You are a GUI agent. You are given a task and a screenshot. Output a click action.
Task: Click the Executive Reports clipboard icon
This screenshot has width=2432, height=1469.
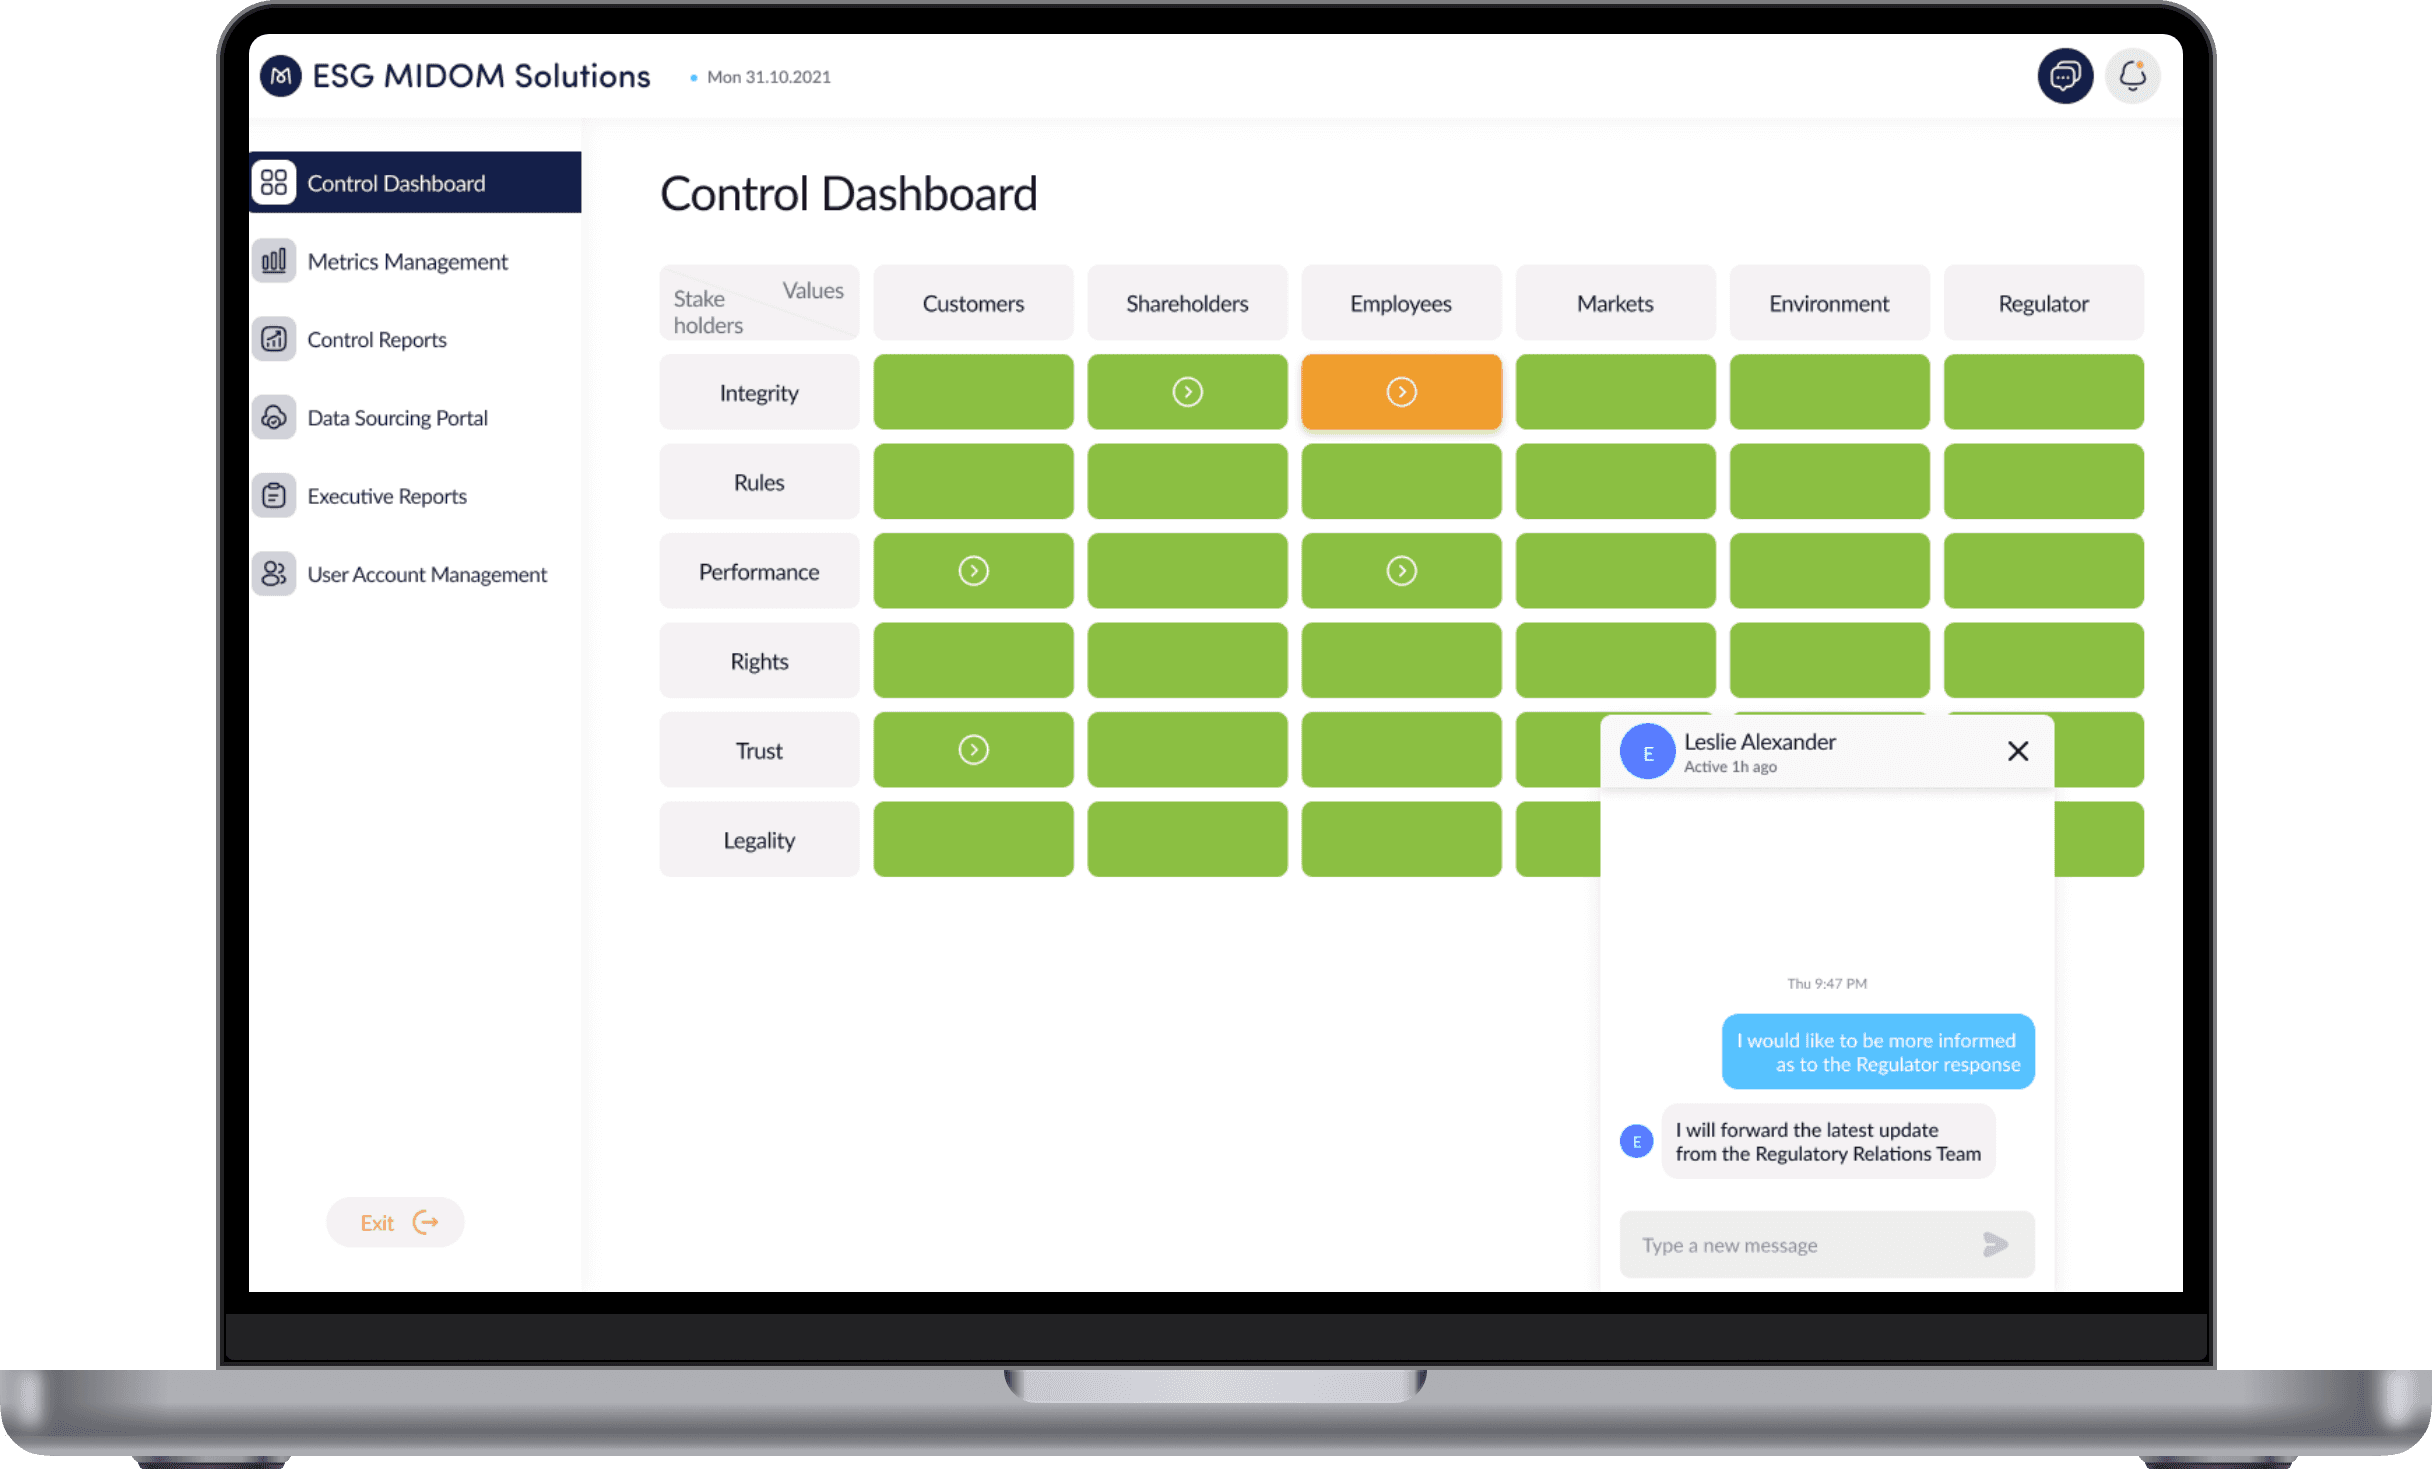click(x=274, y=496)
